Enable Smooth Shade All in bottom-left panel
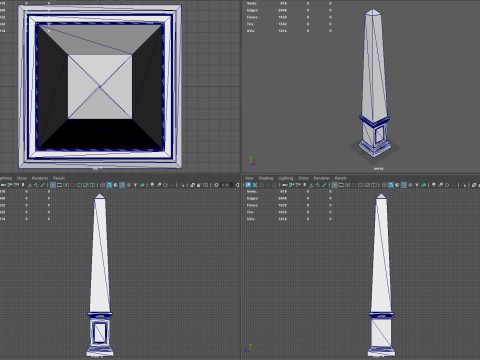 109,185
